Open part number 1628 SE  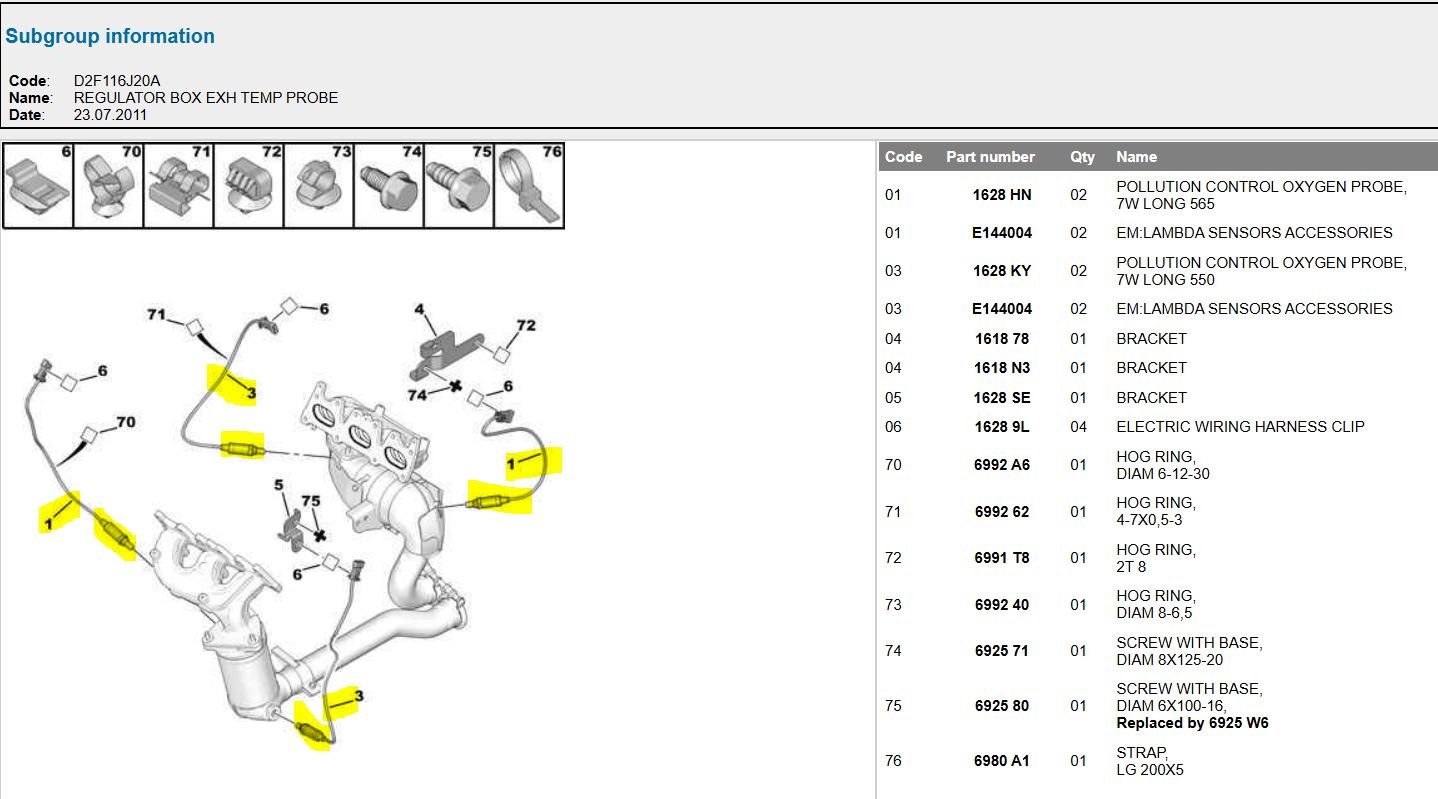[1002, 398]
